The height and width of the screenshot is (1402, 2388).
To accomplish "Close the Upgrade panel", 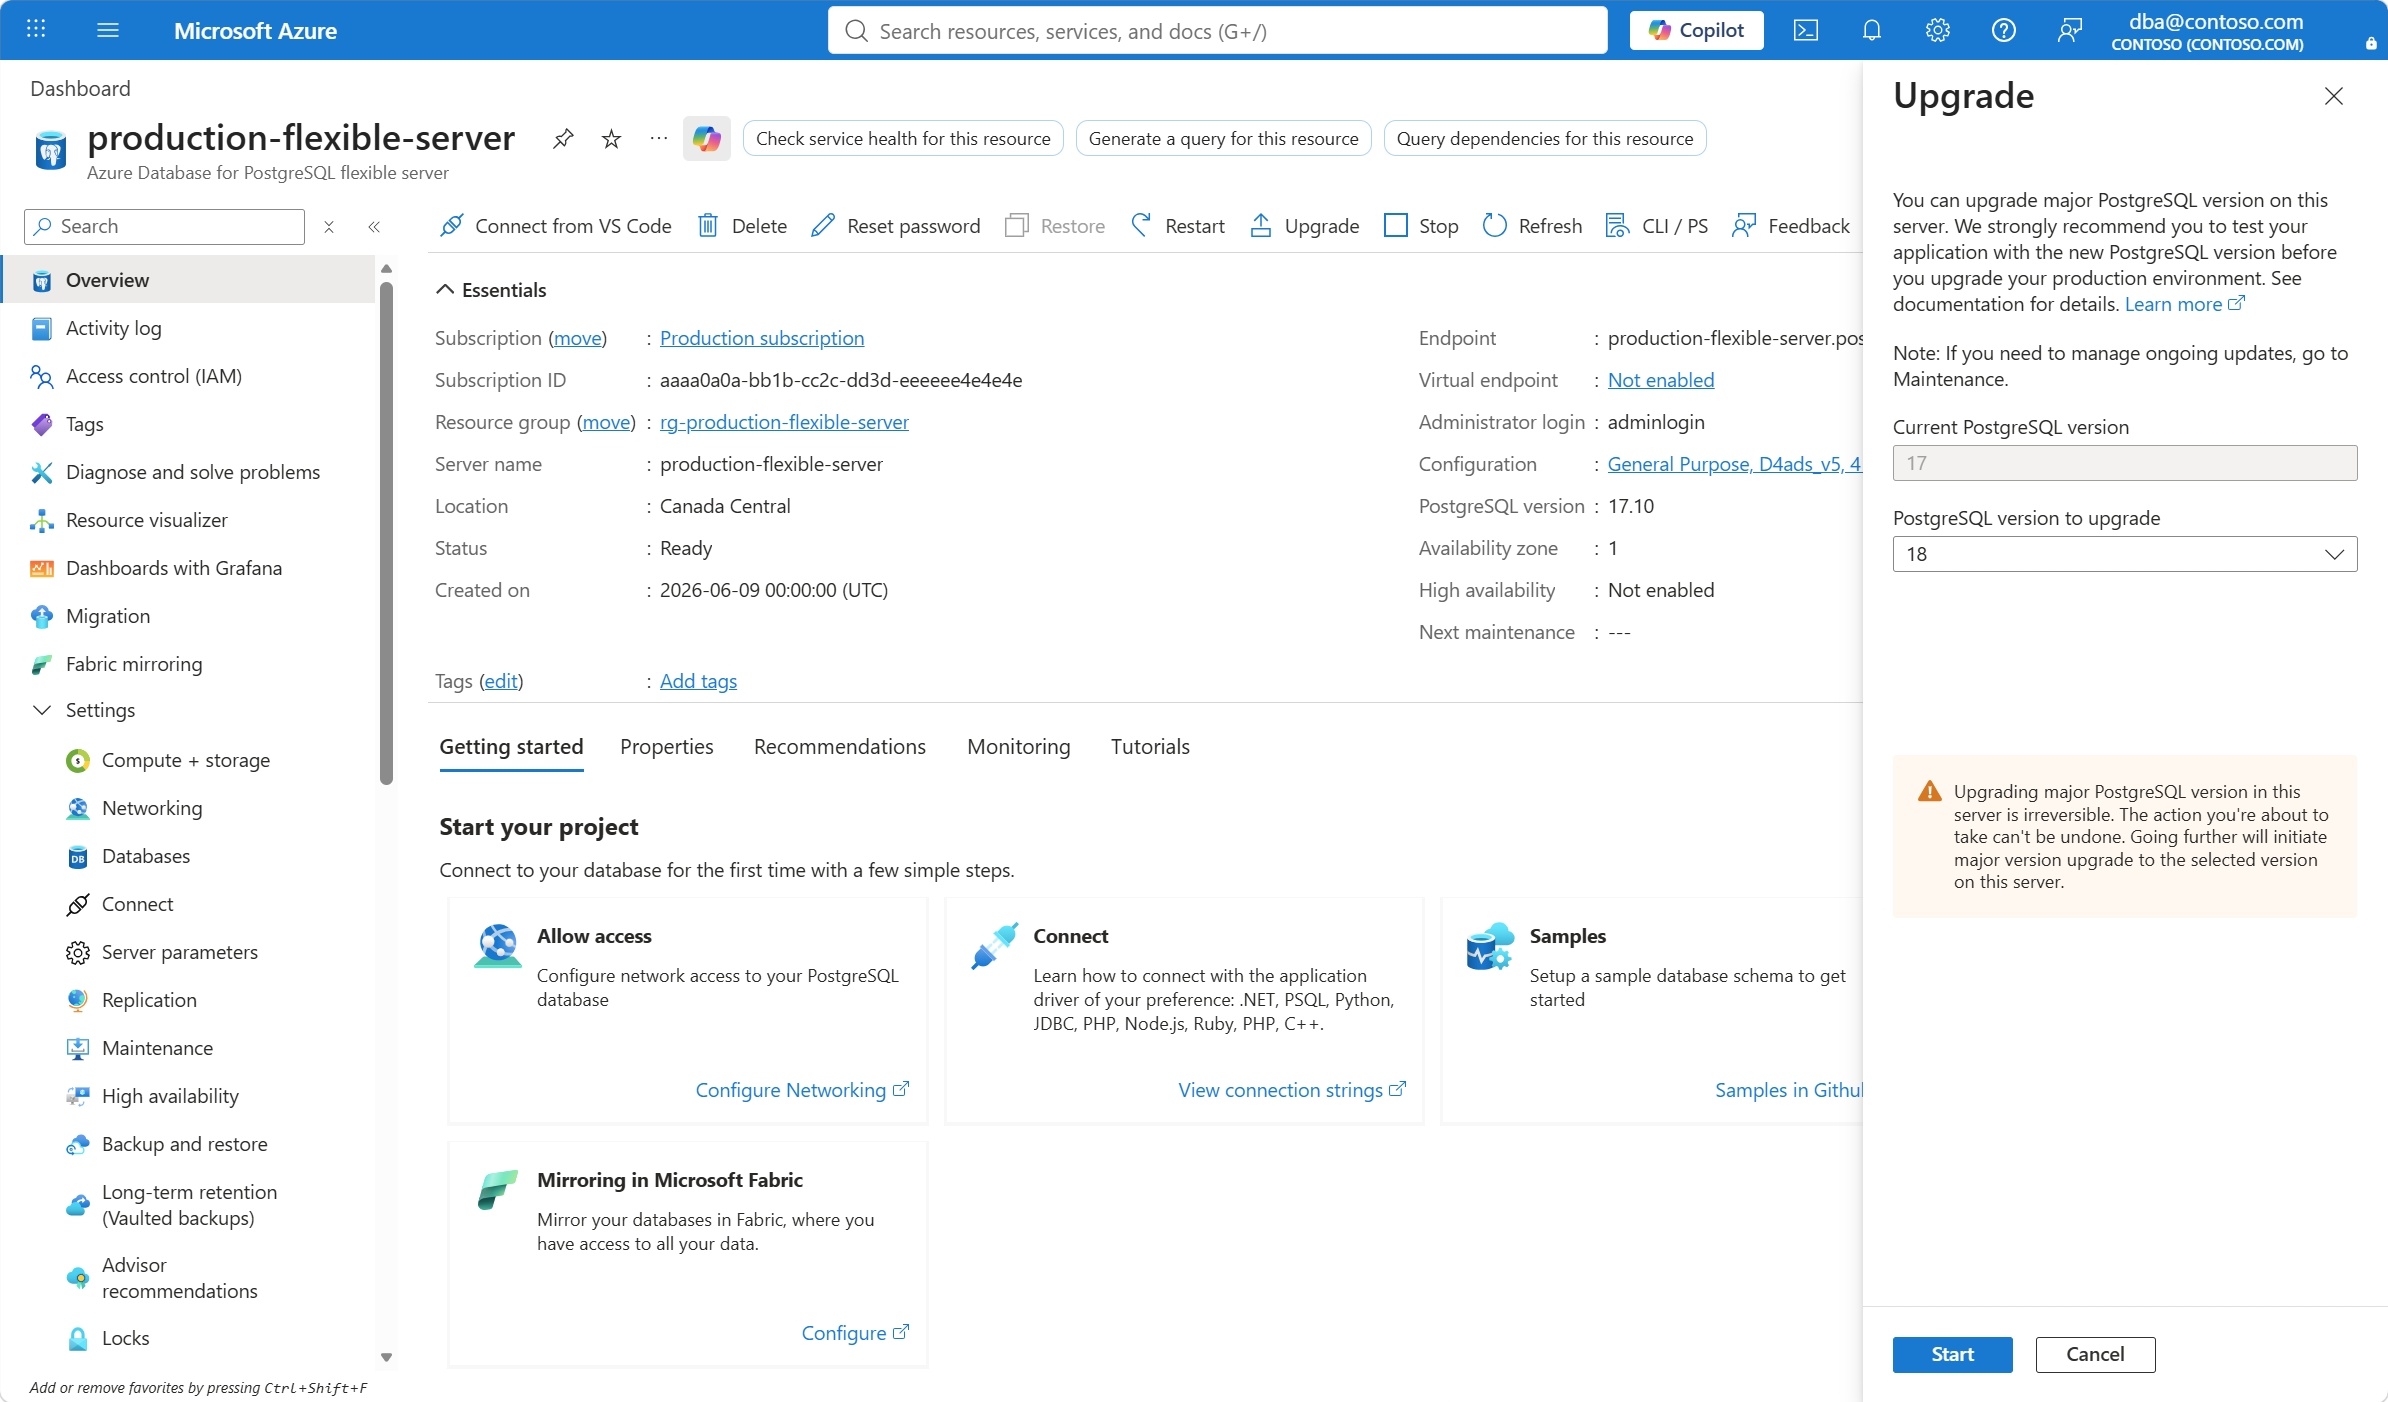I will tap(2334, 96).
